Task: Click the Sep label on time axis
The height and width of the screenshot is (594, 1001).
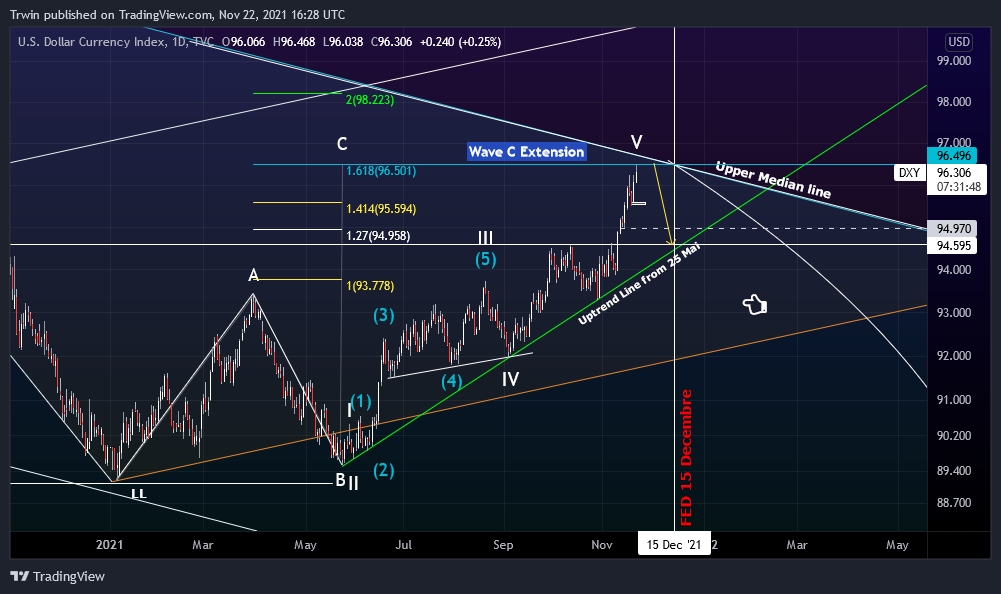Action: click(503, 545)
